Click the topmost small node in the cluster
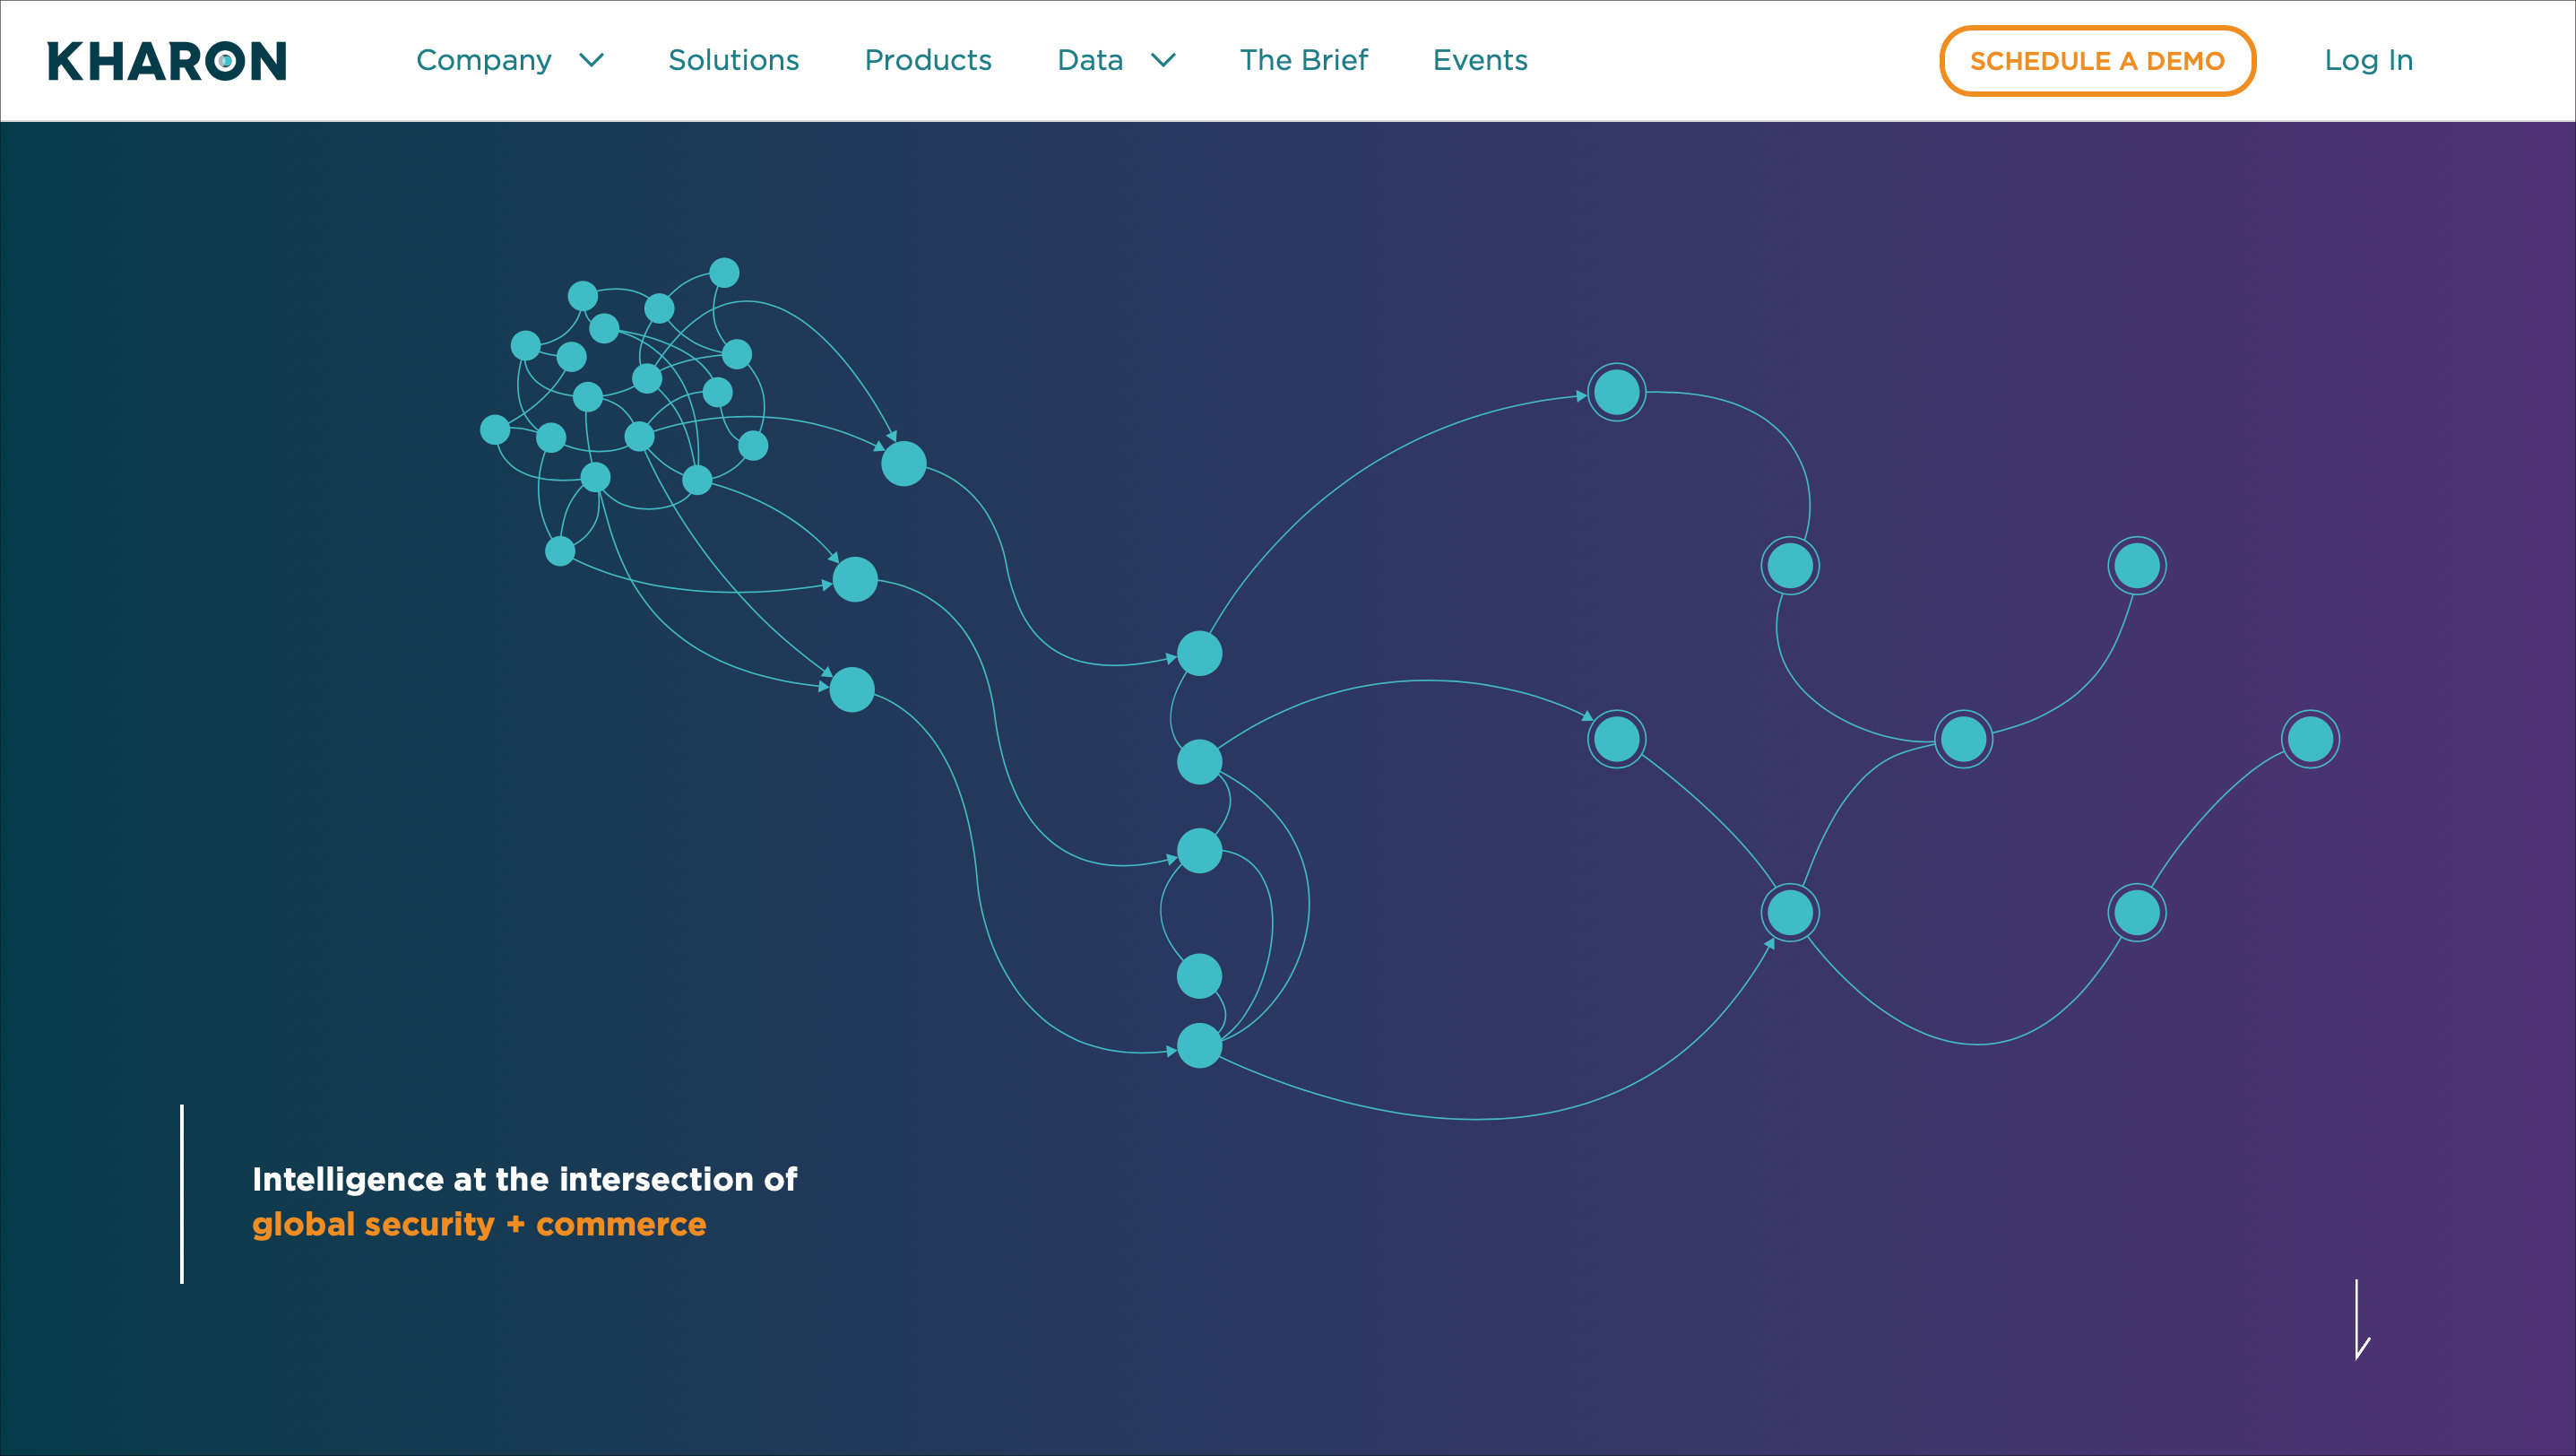The width and height of the screenshot is (2576, 1456). 724,272
